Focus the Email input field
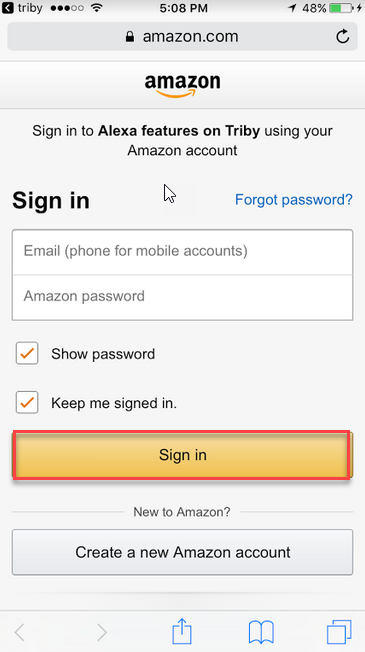 point(182,252)
